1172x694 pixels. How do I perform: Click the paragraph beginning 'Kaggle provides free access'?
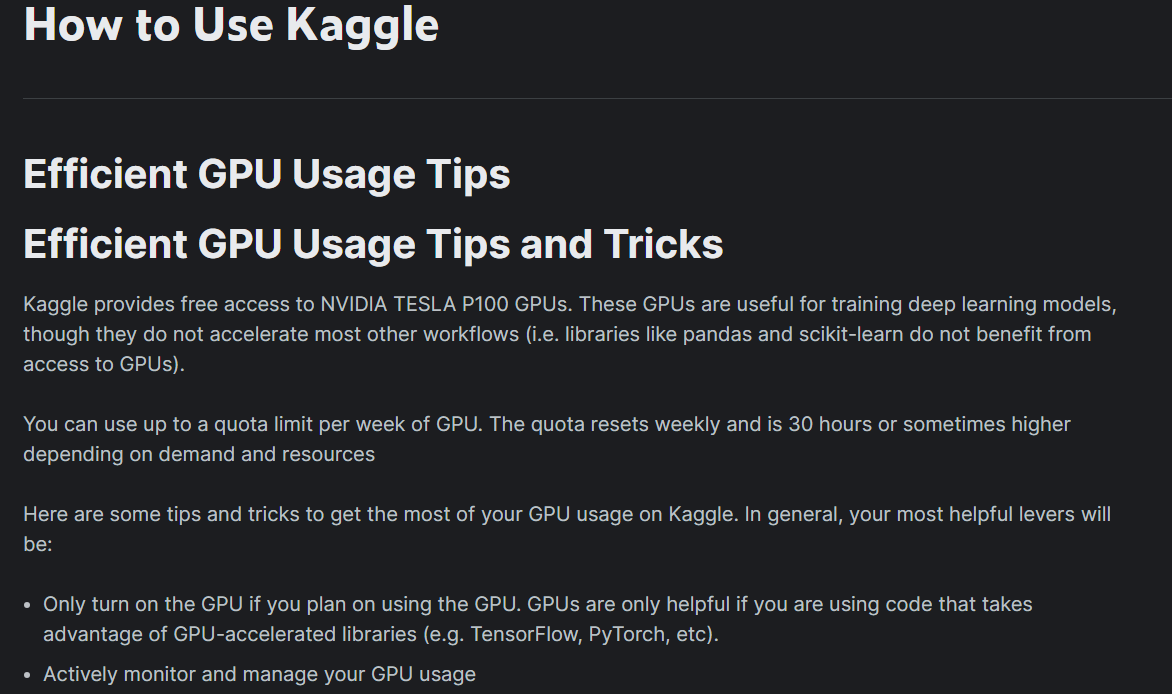(570, 334)
